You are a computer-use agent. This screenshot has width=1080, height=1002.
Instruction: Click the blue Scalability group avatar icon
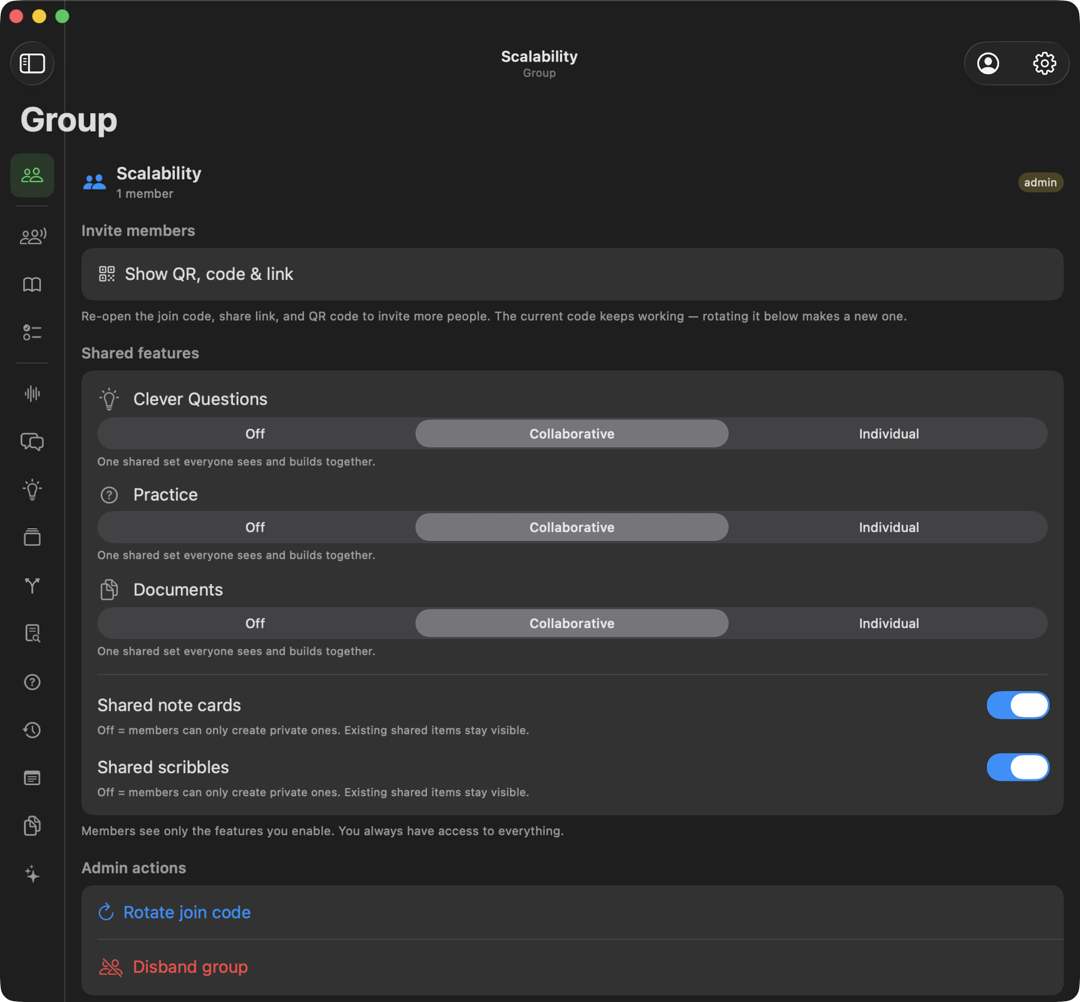pos(94,182)
